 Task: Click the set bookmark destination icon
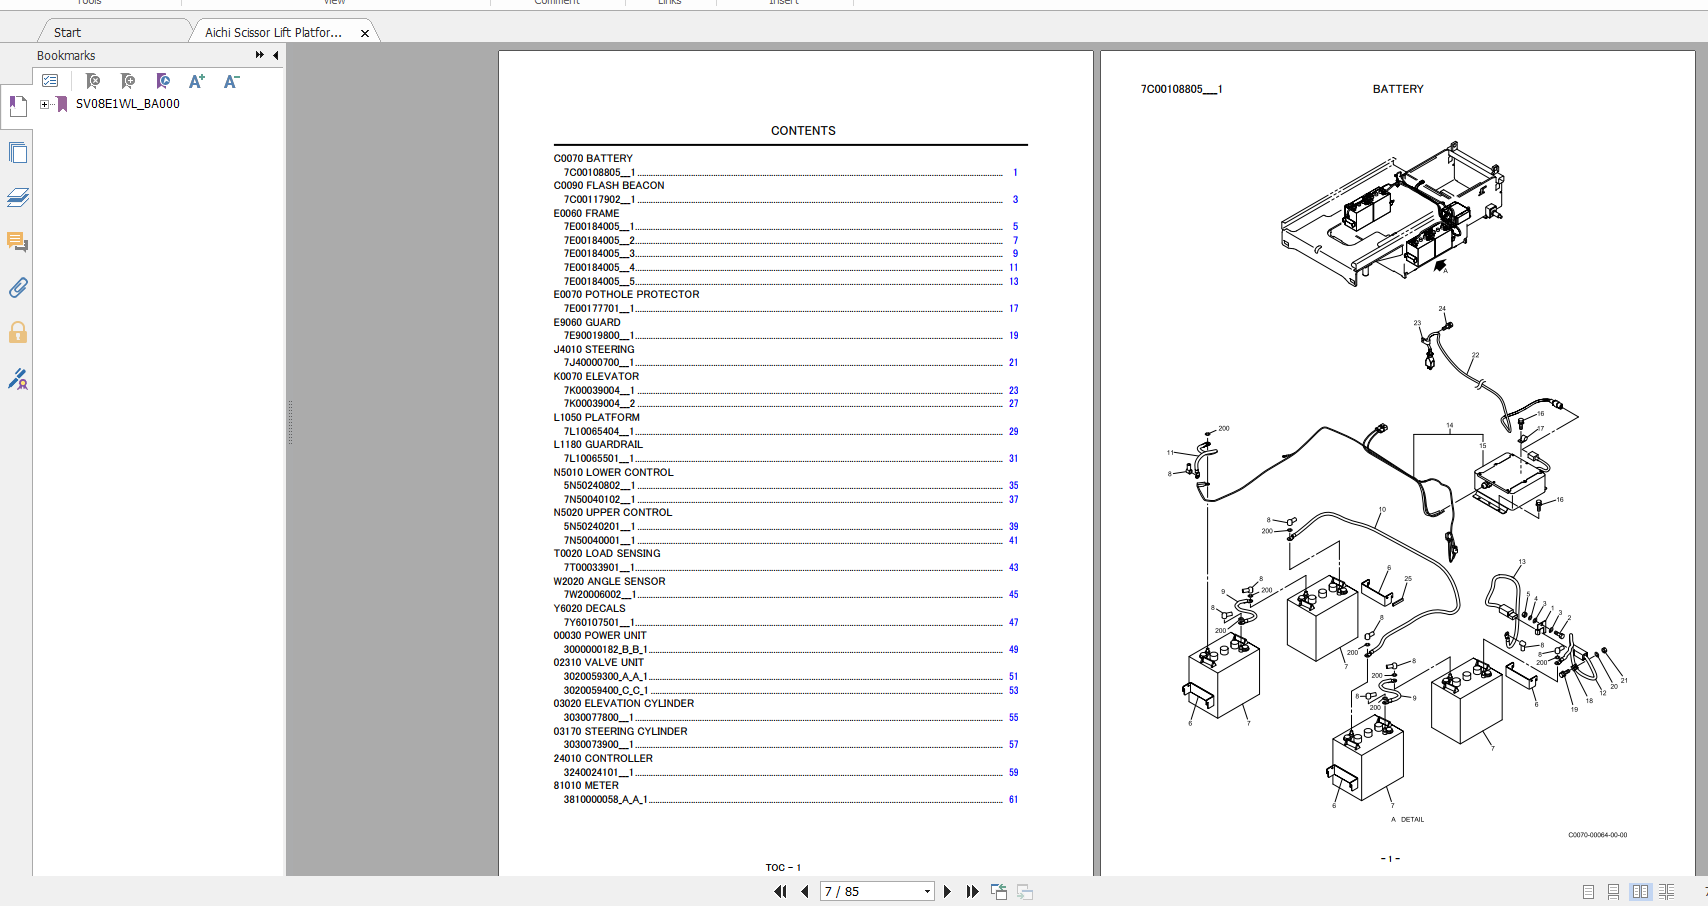(x=163, y=81)
